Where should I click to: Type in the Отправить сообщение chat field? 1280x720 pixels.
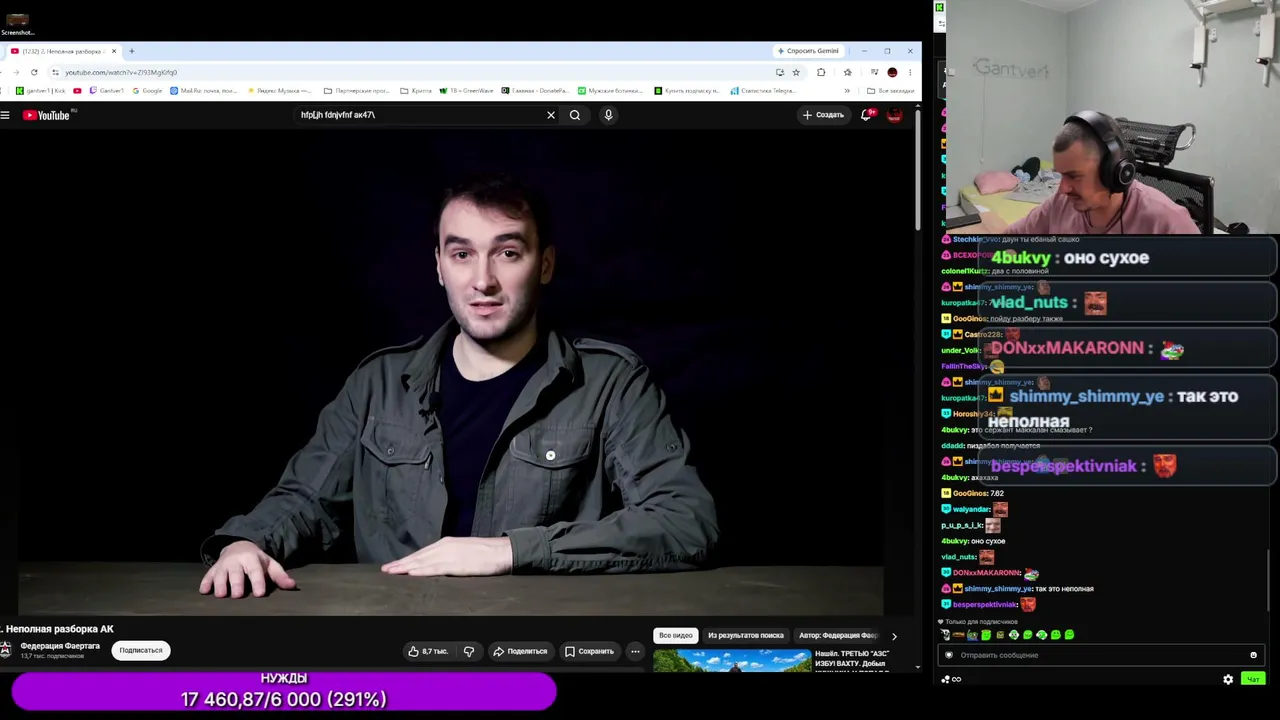[x=1100, y=655]
